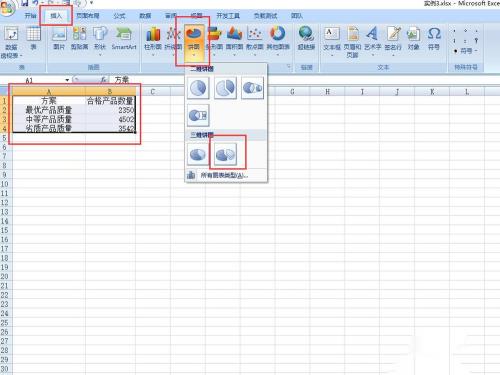Open the Page Layout ribbon tab
500x375 pixels.
tap(88, 16)
